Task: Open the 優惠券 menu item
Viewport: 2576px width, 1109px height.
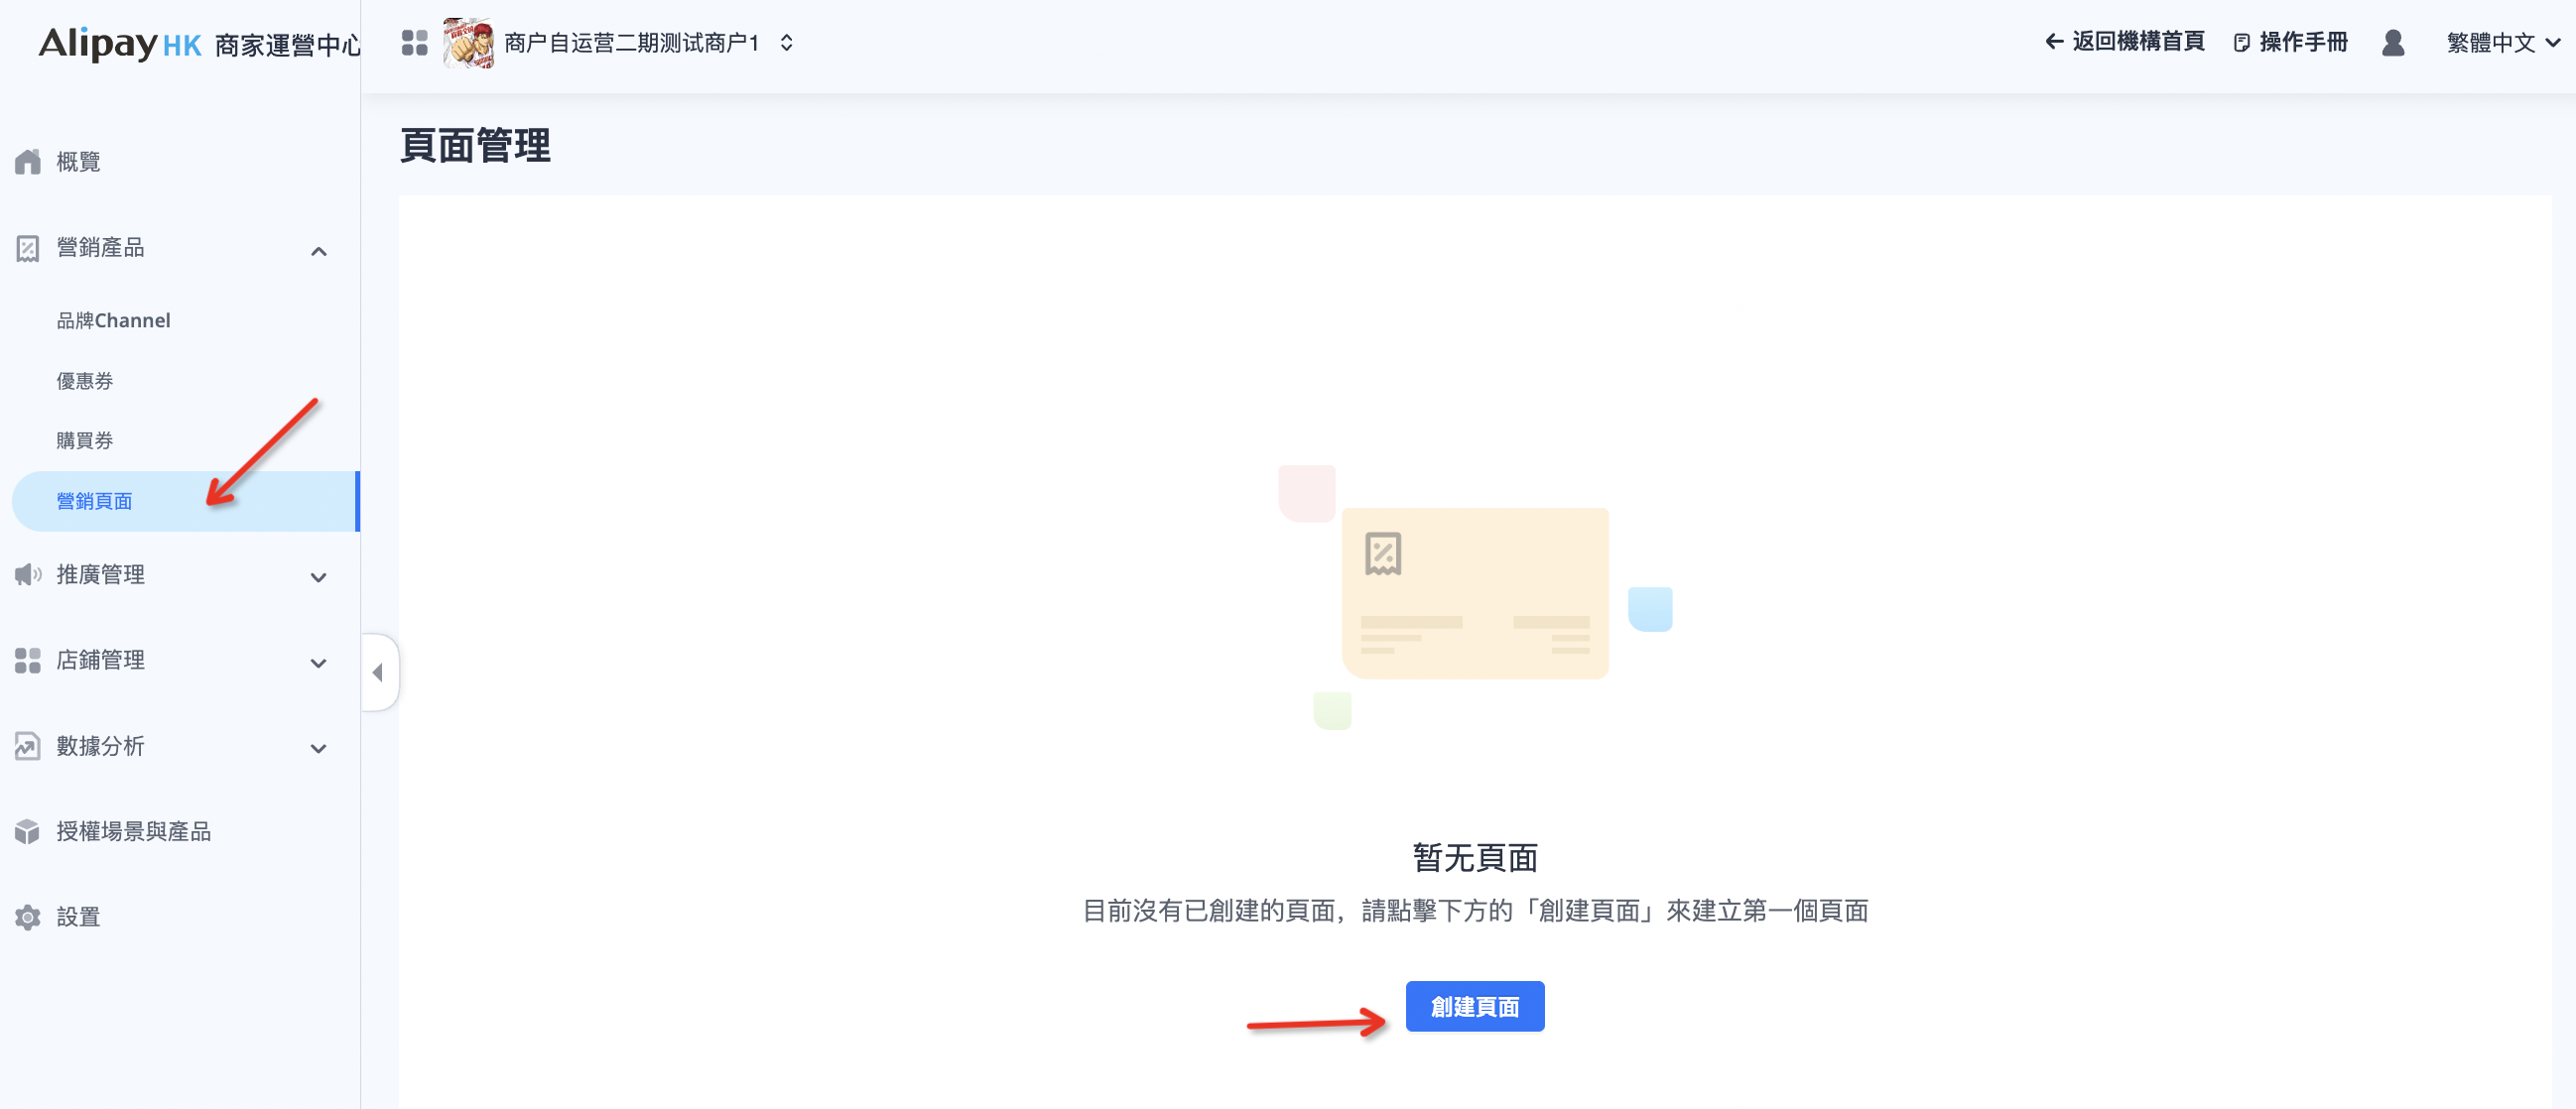Action: (x=85, y=381)
